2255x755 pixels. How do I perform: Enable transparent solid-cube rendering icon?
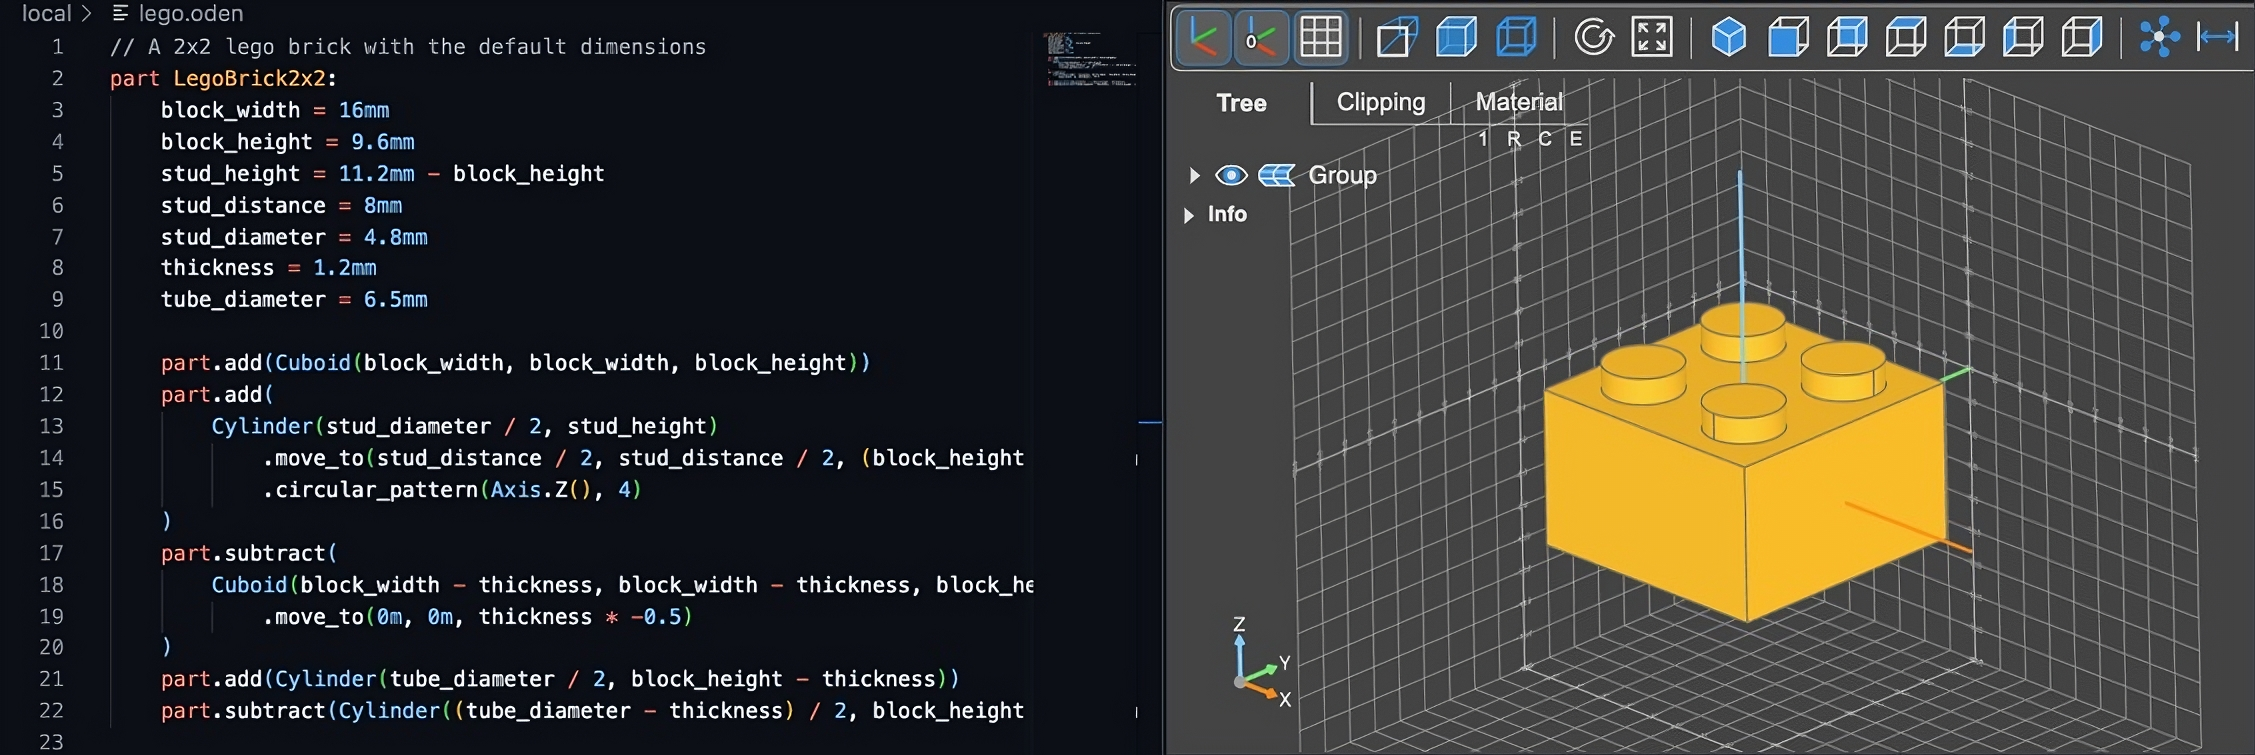1456,38
